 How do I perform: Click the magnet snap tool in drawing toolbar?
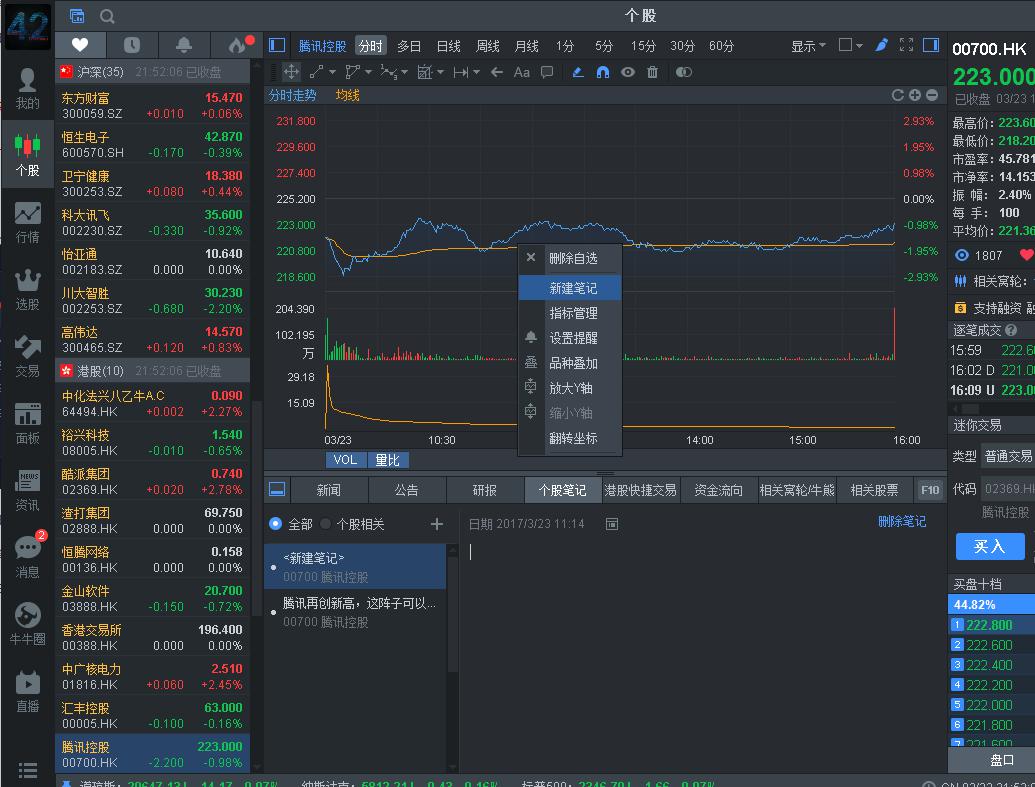[x=602, y=72]
